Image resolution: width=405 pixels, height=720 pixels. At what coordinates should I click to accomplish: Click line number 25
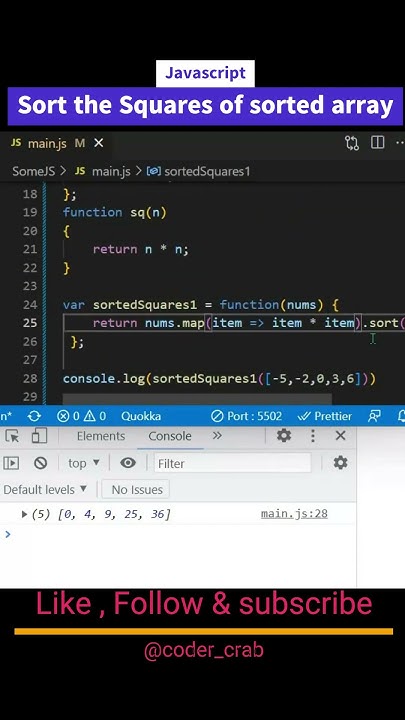(x=30, y=323)
